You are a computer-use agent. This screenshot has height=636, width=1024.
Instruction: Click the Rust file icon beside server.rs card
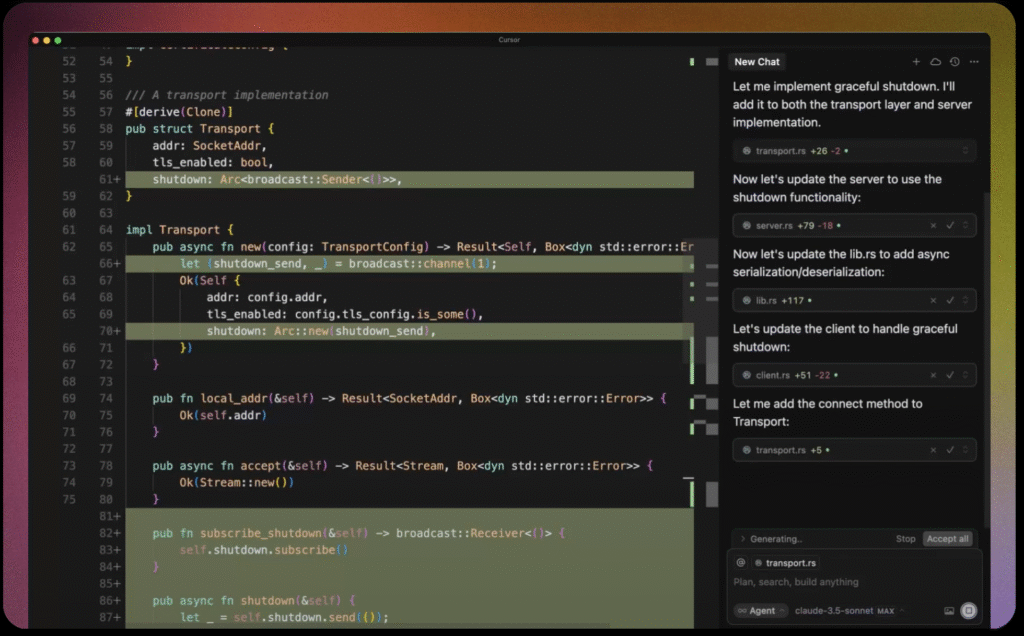(x=746, y=225)
